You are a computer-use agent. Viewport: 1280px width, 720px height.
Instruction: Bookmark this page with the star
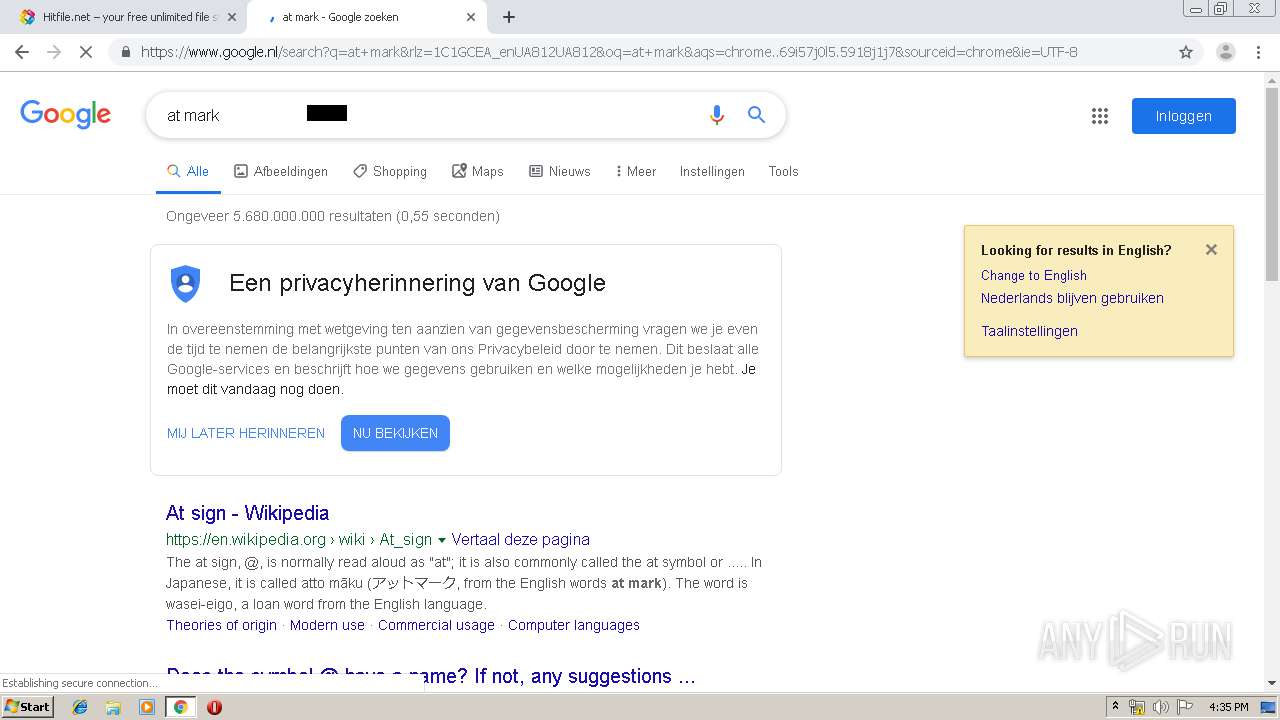[1186, 52]
